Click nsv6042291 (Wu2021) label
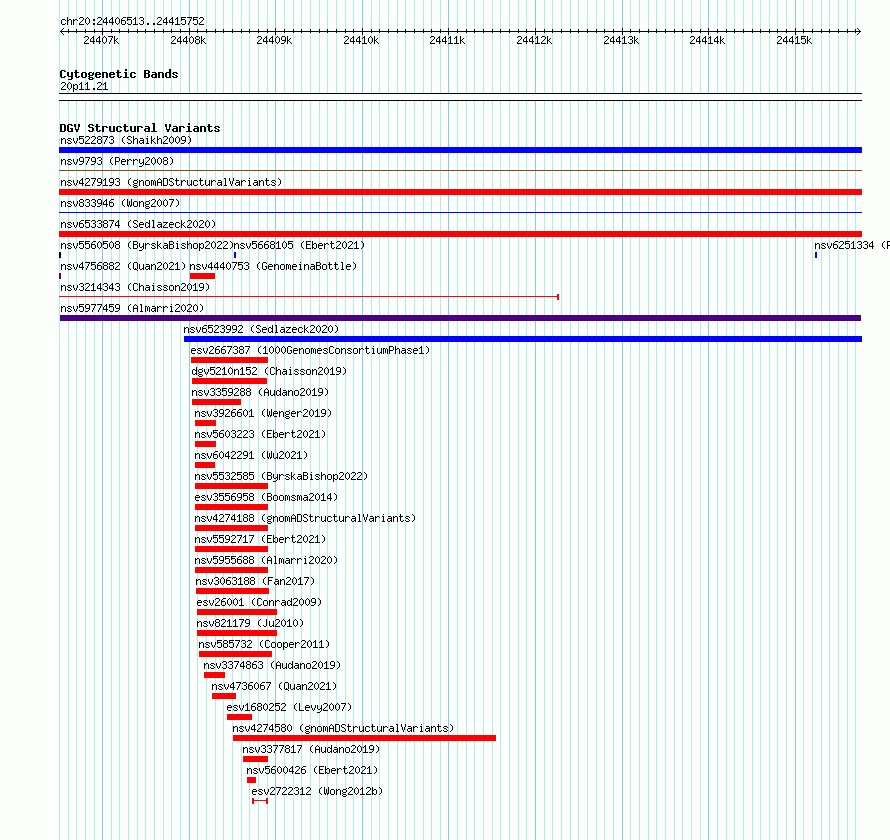Image resolution: width=890 pixels, height=840 pixels. click(251, 455)
